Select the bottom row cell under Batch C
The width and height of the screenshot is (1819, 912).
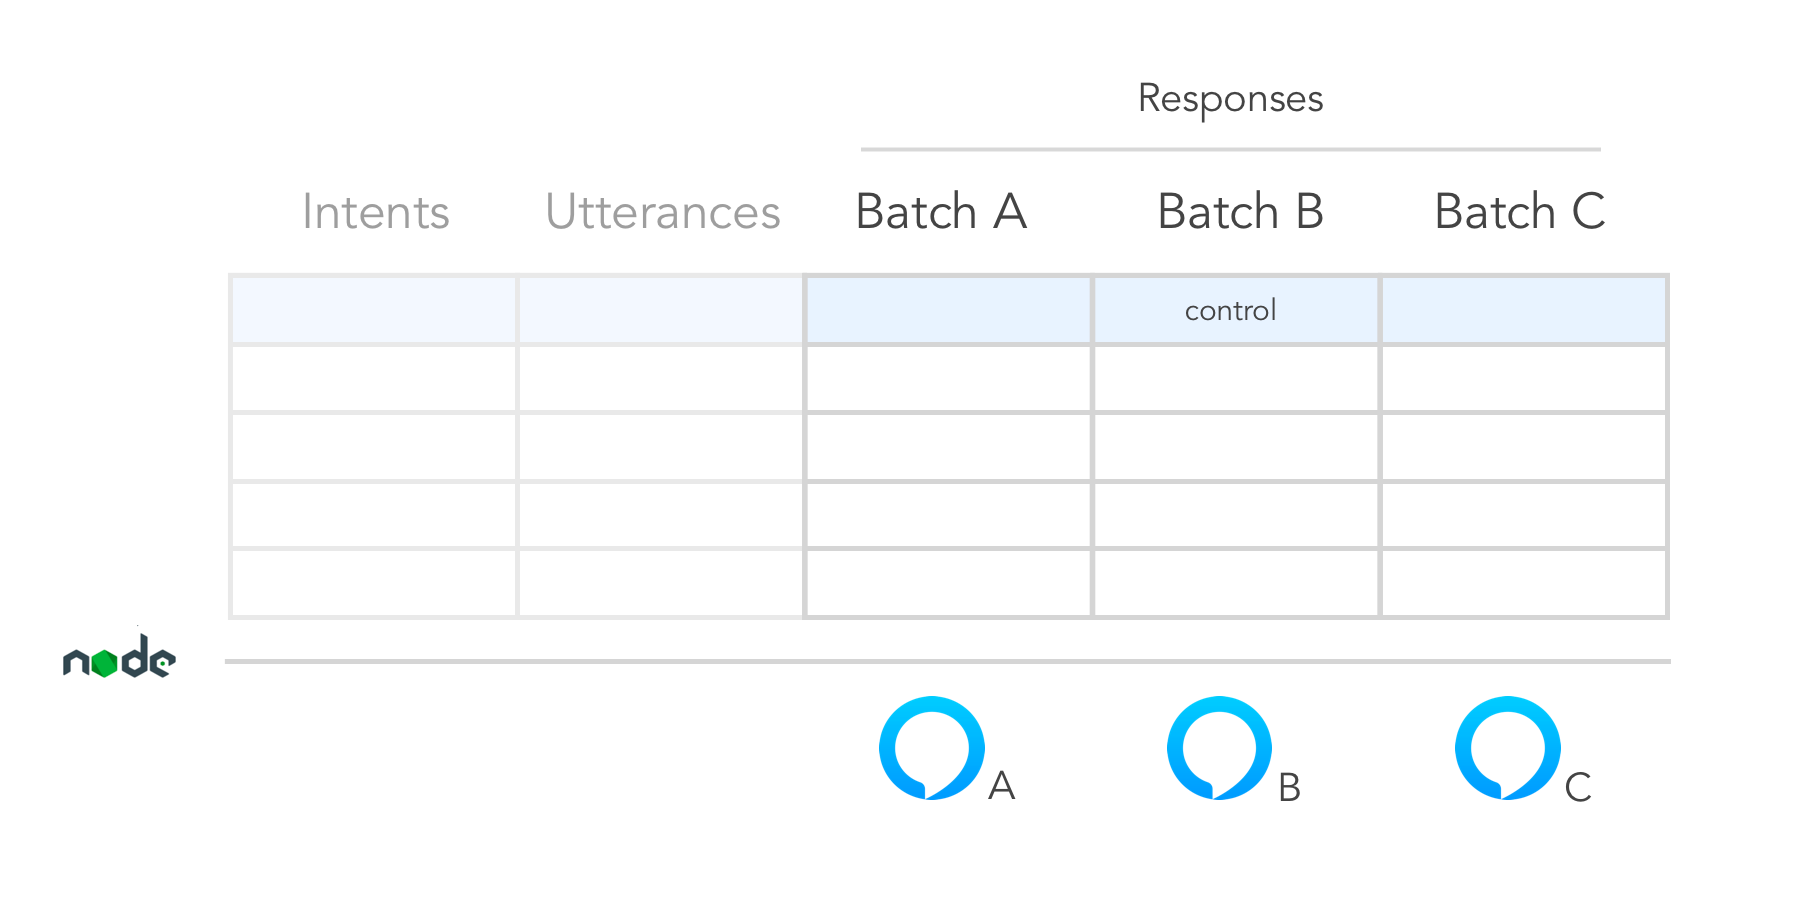coord(1523,583)
